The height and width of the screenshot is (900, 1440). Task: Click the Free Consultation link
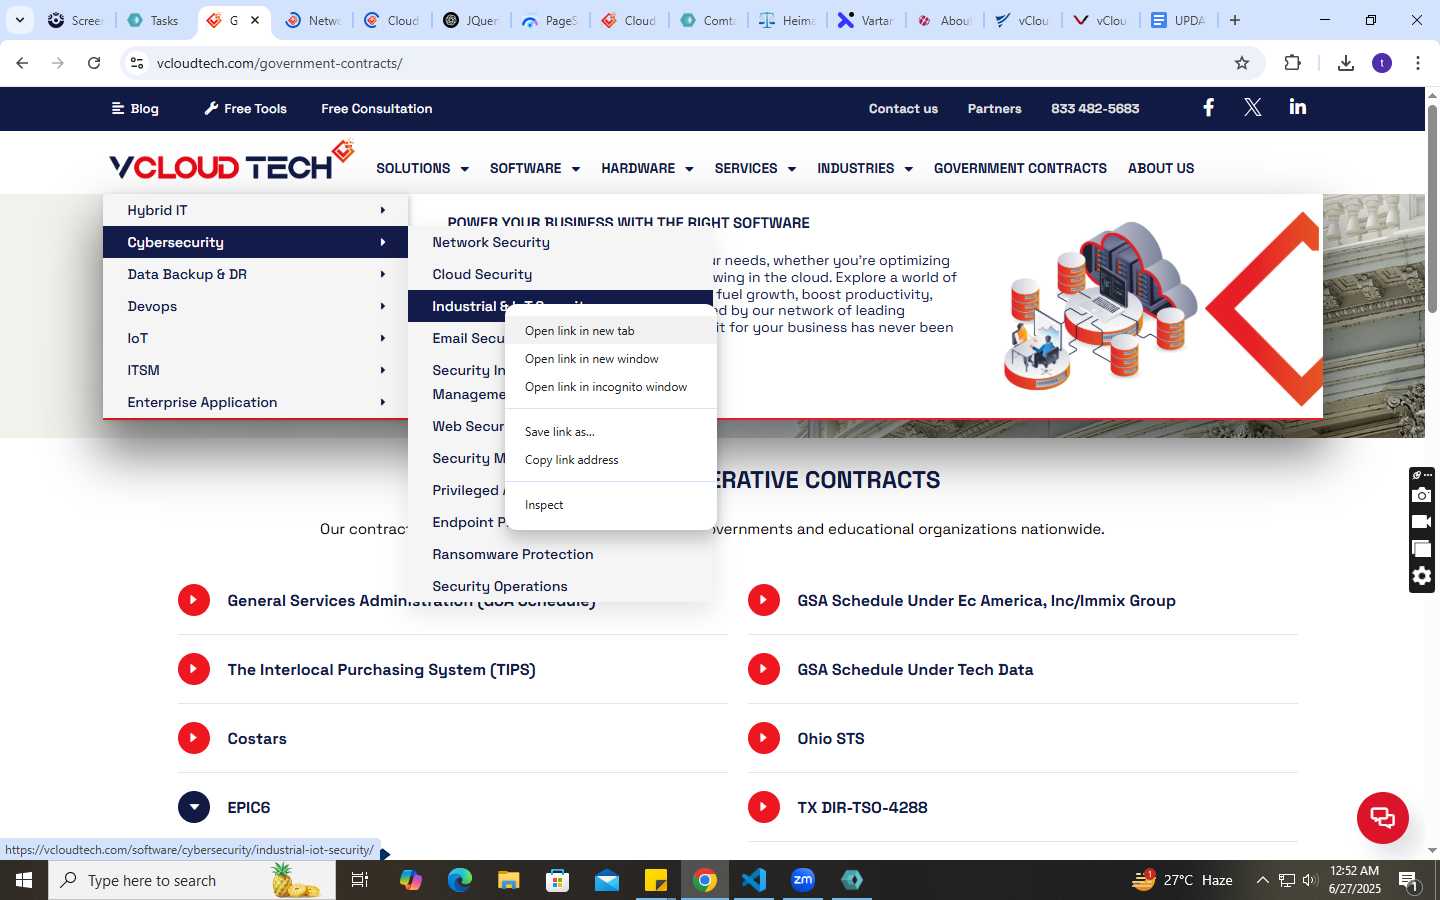pyautogui.click(x=377, y=108)
